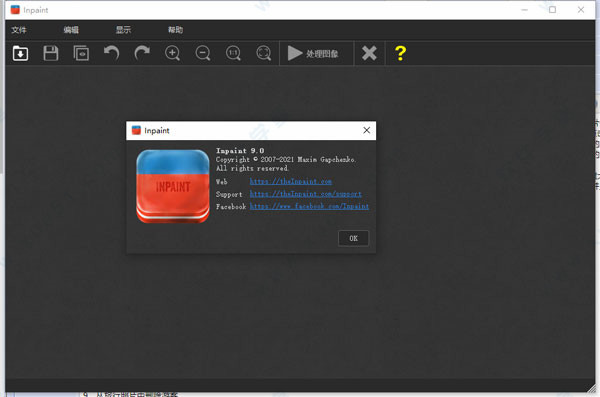Image resolution: width=600 pixels, height=397 pixels.
Task: Visit the Facebook Inpaint page link
Action: tap(310, 206)
